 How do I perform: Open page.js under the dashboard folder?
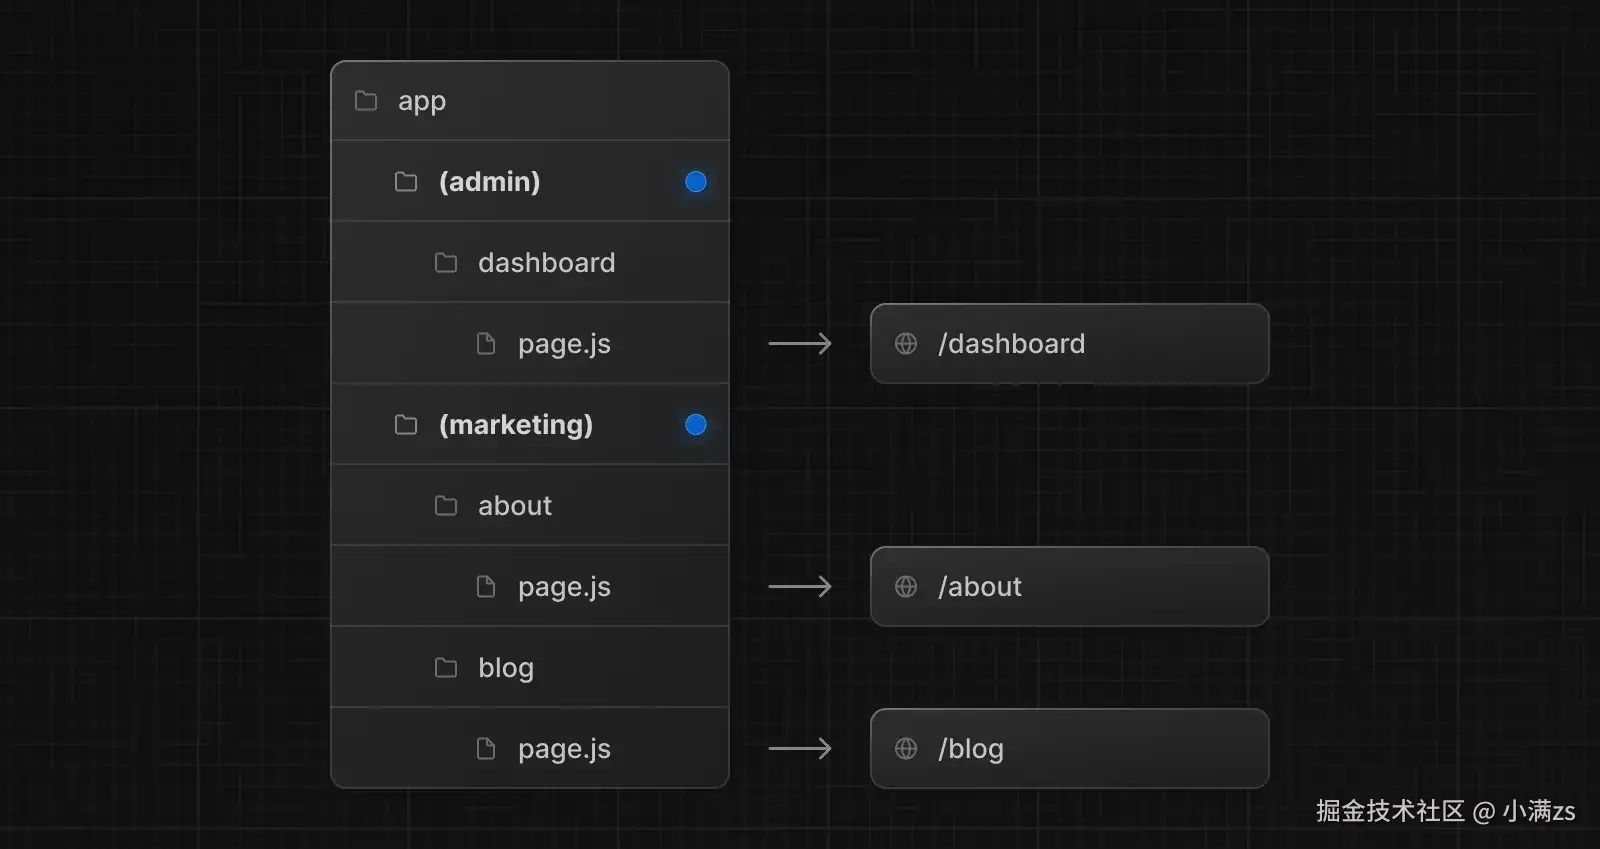564,344
